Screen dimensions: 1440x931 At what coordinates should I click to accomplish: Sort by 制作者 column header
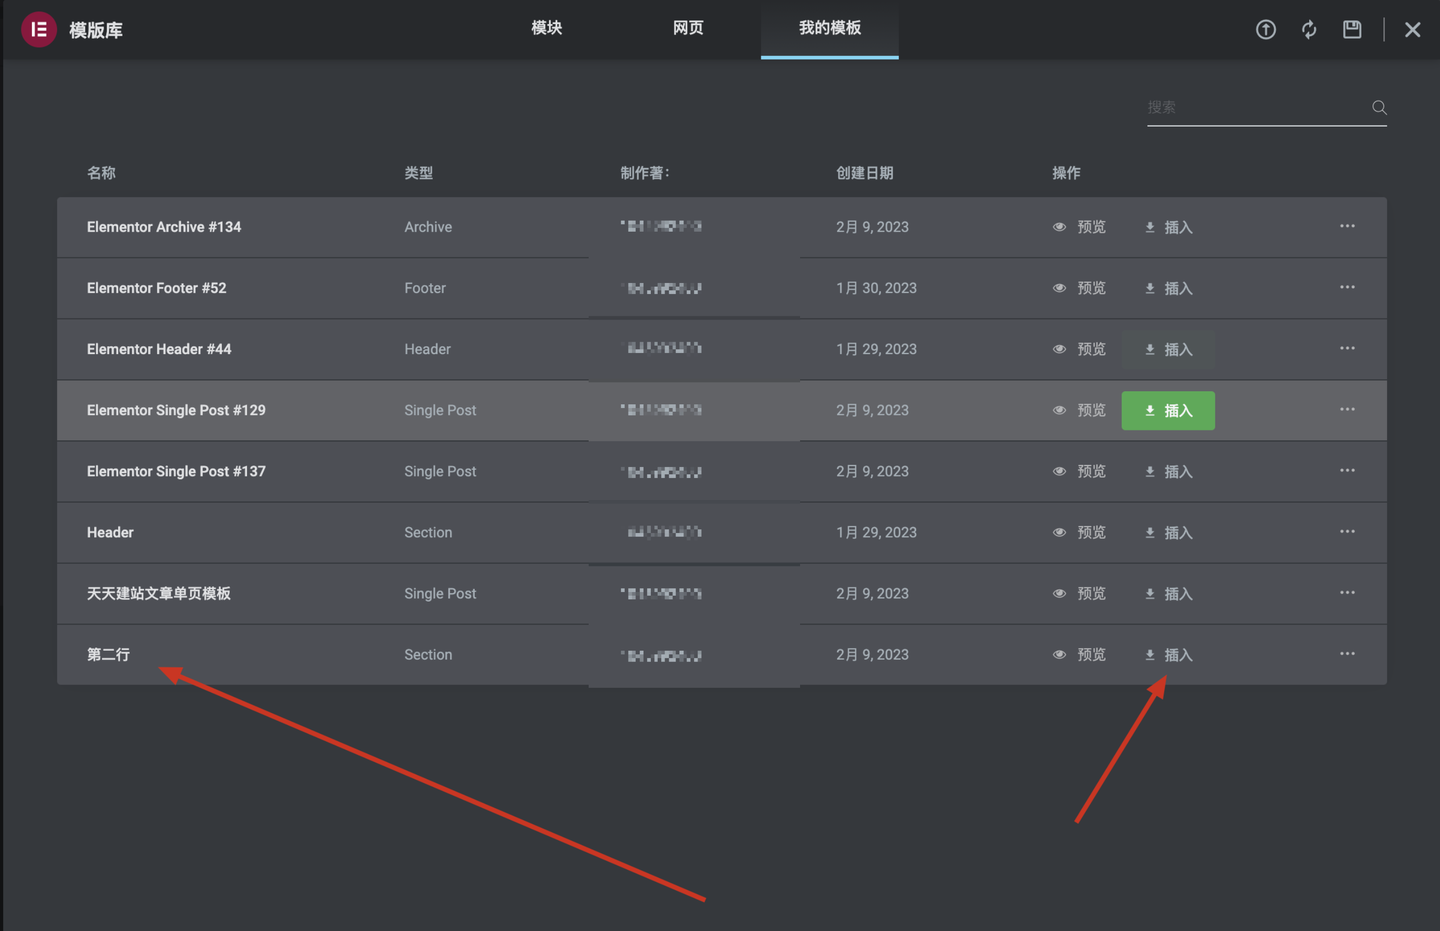click(x=645, y=173)
